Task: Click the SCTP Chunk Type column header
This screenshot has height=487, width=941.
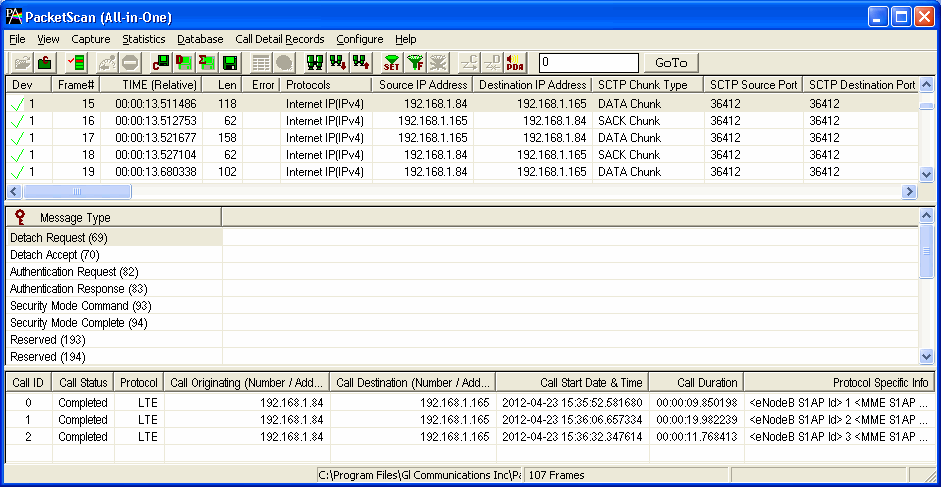Action: tap(648, 85)
